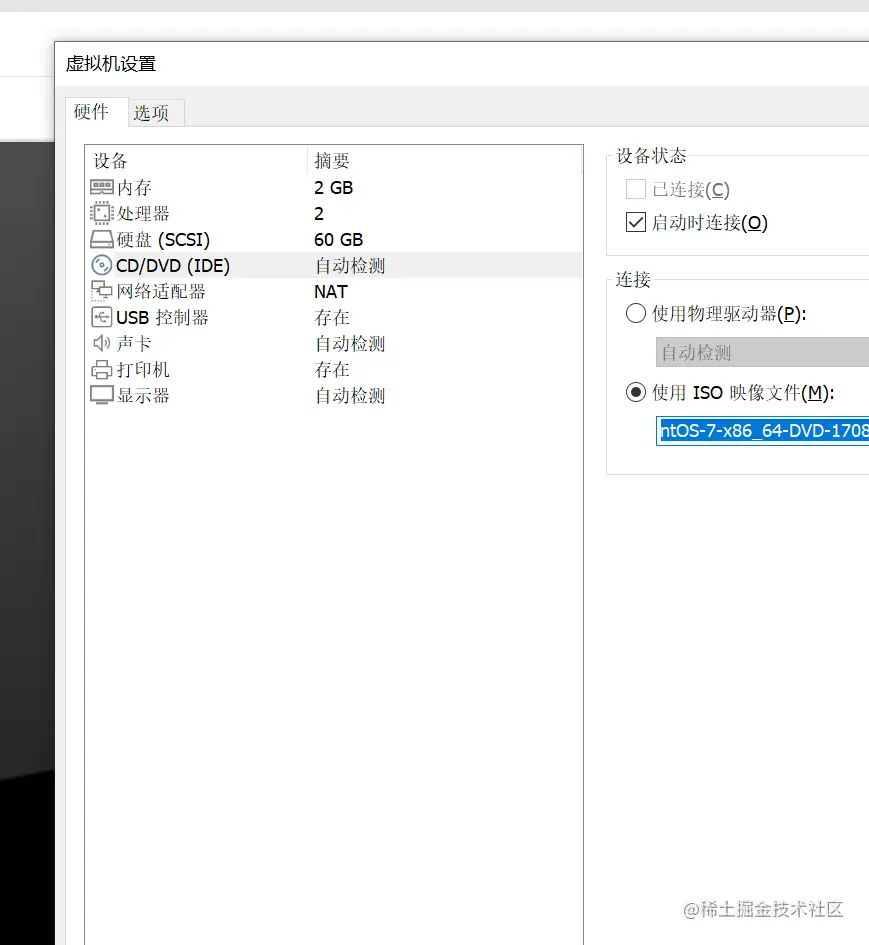Select 使用物理驱动器(P) radio button
The image size is (869, 945).
[x=636, y=313]
